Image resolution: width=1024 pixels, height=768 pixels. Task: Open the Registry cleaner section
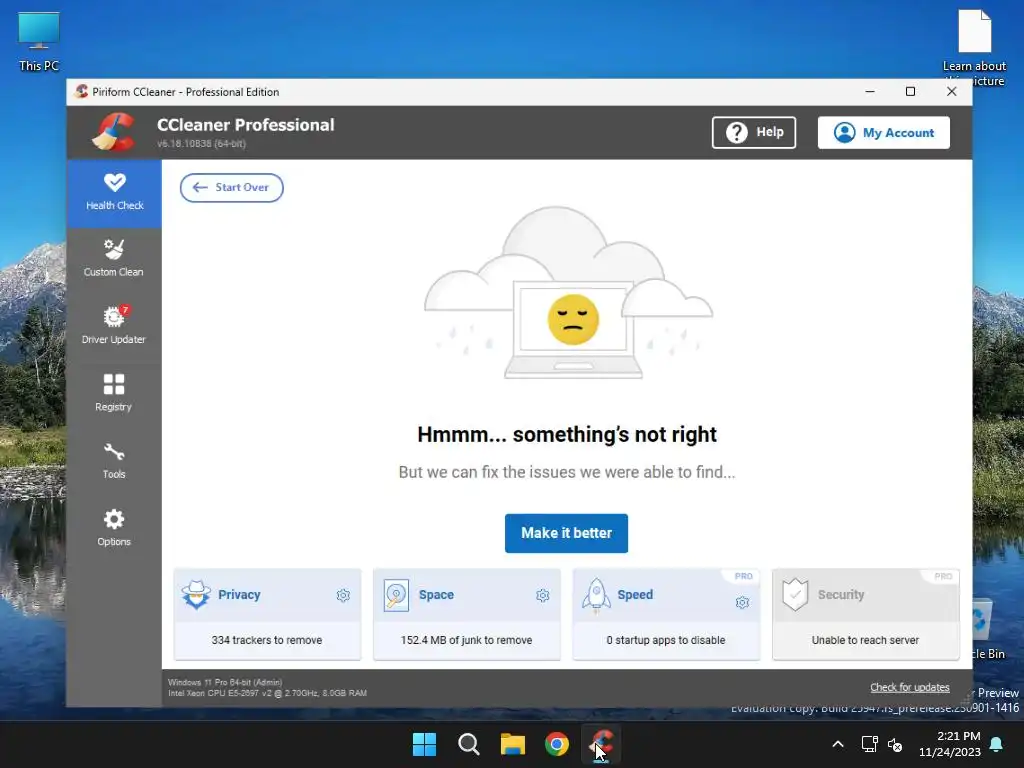(114, 392)
